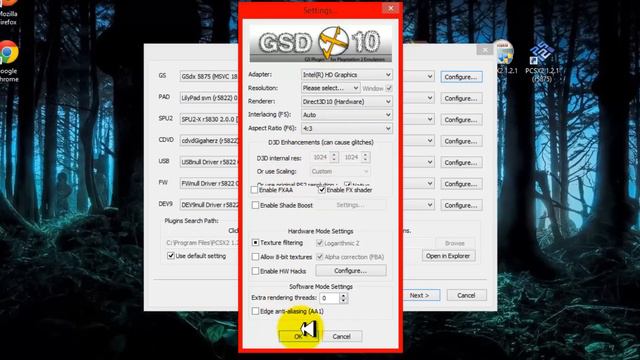Click the plugins path C:\Program Files field

[202, 243]
